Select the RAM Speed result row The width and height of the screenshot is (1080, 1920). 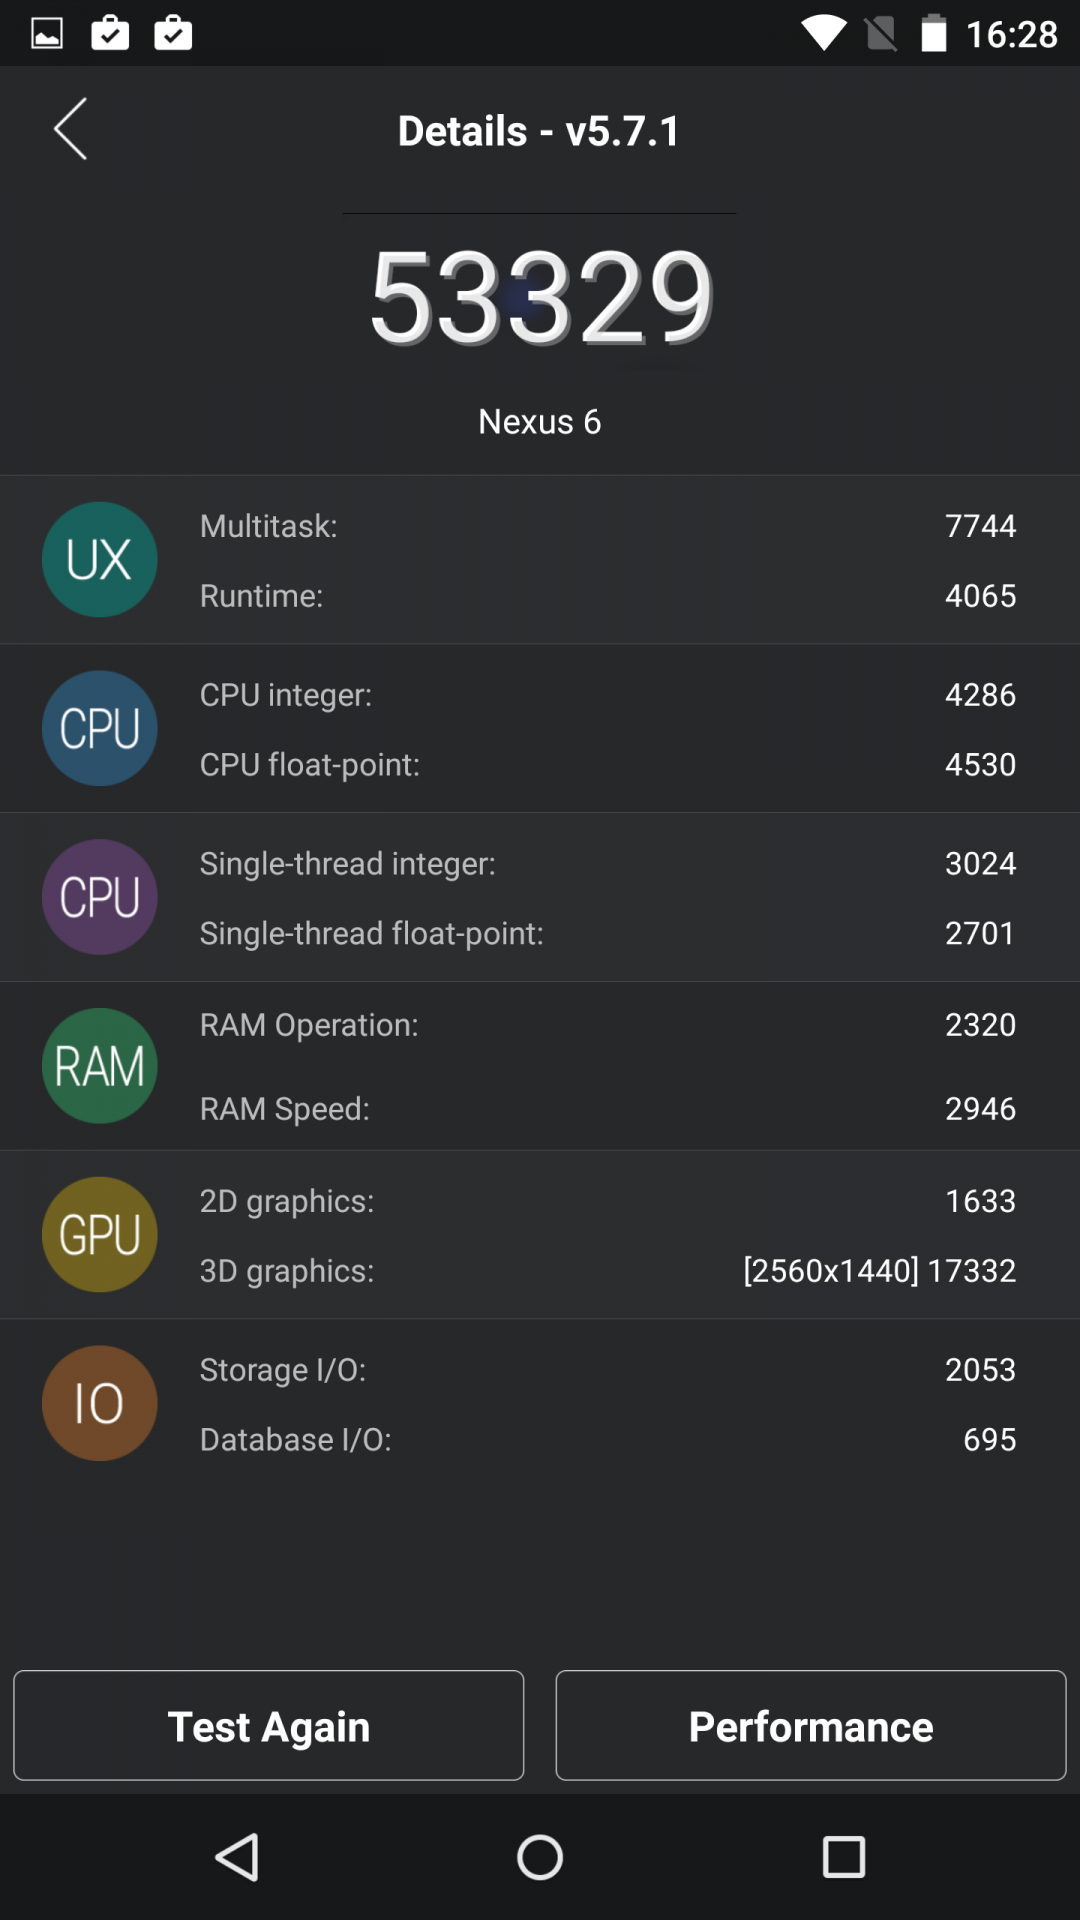pyautogui.click(x=607, y=1108)
